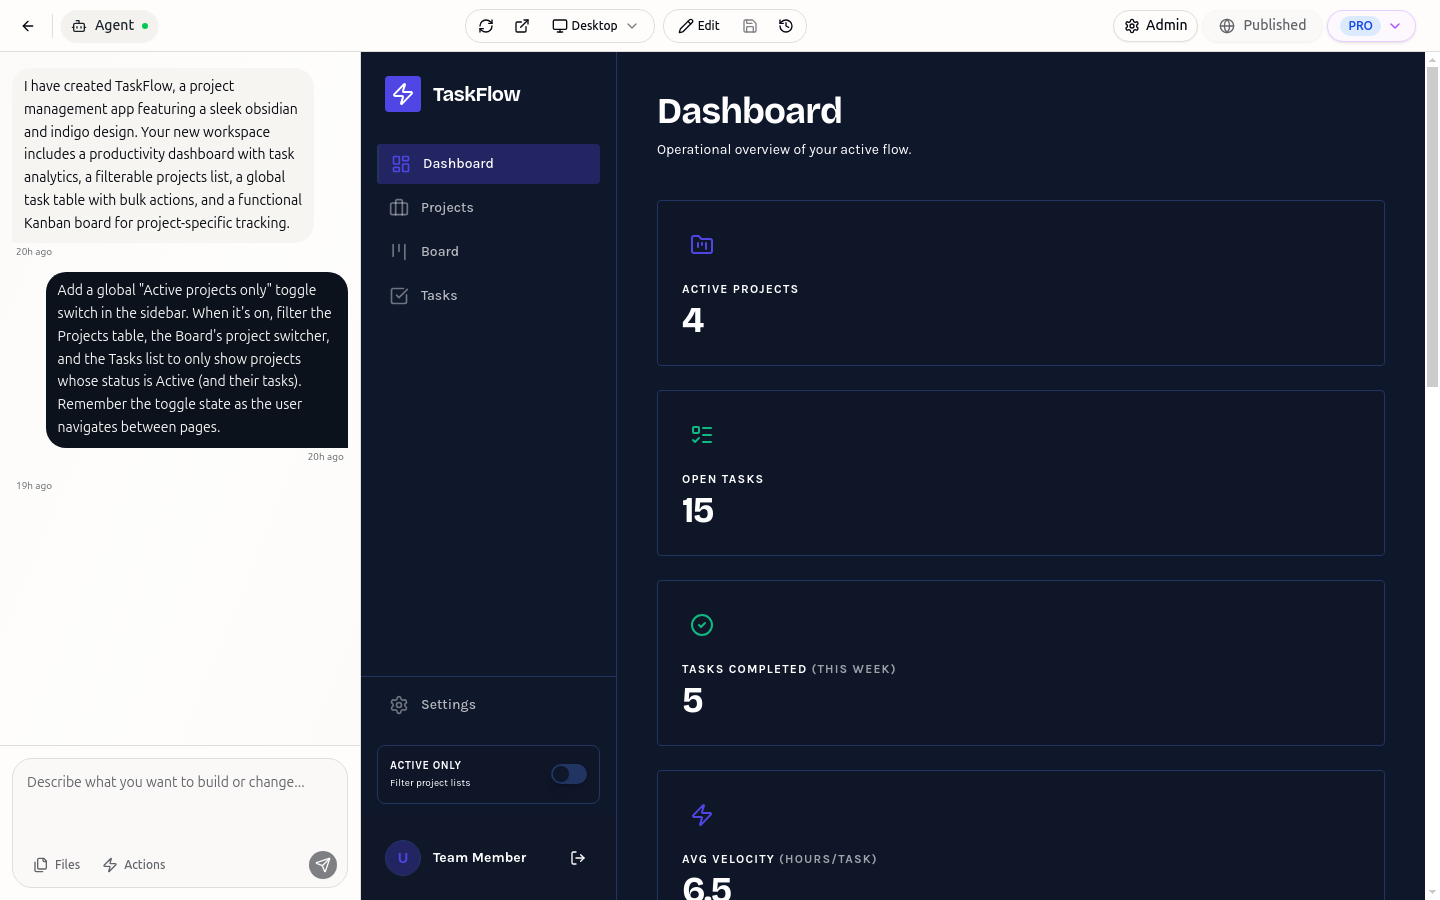Click the Dashboard grid icon in sidebar
1440x900 pixels.
pyautogui.click(x=401, y=164)
